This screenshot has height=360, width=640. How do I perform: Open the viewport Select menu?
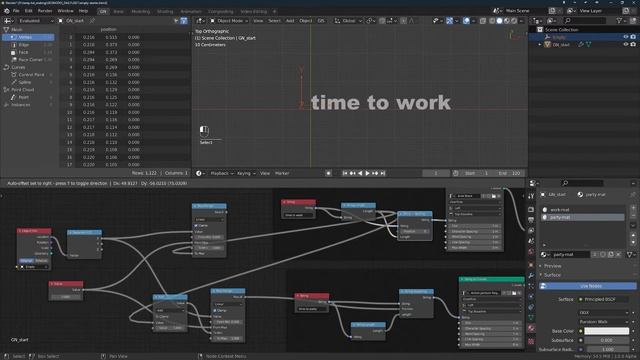click(274, 20)
